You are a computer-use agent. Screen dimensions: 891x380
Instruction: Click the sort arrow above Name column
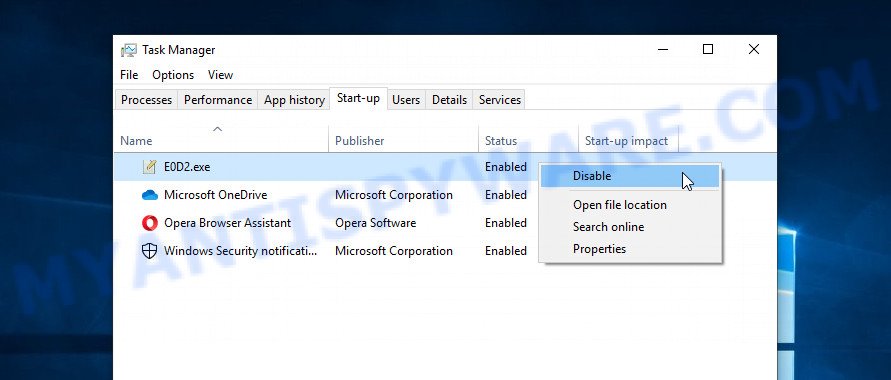click(217, 129)
